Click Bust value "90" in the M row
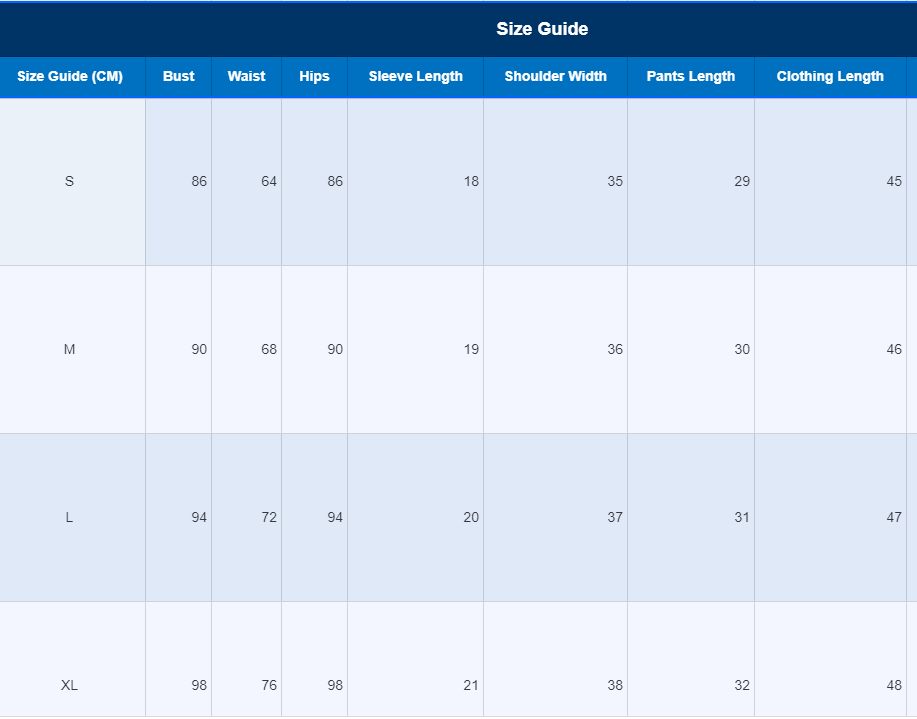Screen dimensions: 917x719 (199, 349)
